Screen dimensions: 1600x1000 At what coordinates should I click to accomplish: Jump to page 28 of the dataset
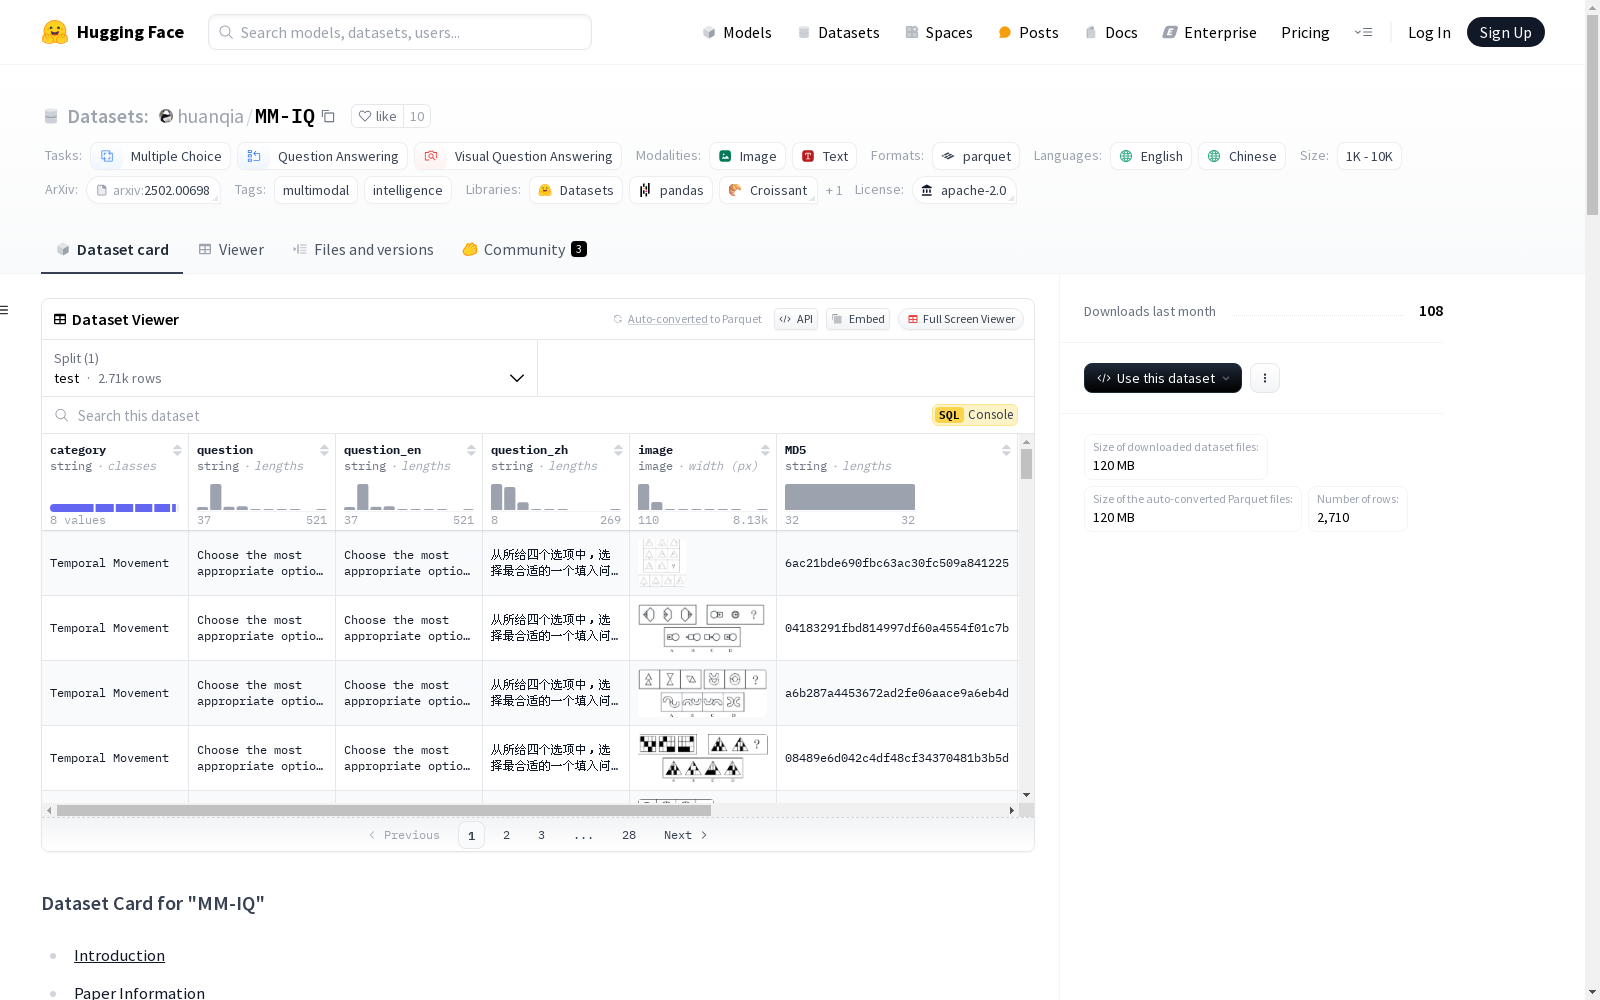click(x=628, y=835)
